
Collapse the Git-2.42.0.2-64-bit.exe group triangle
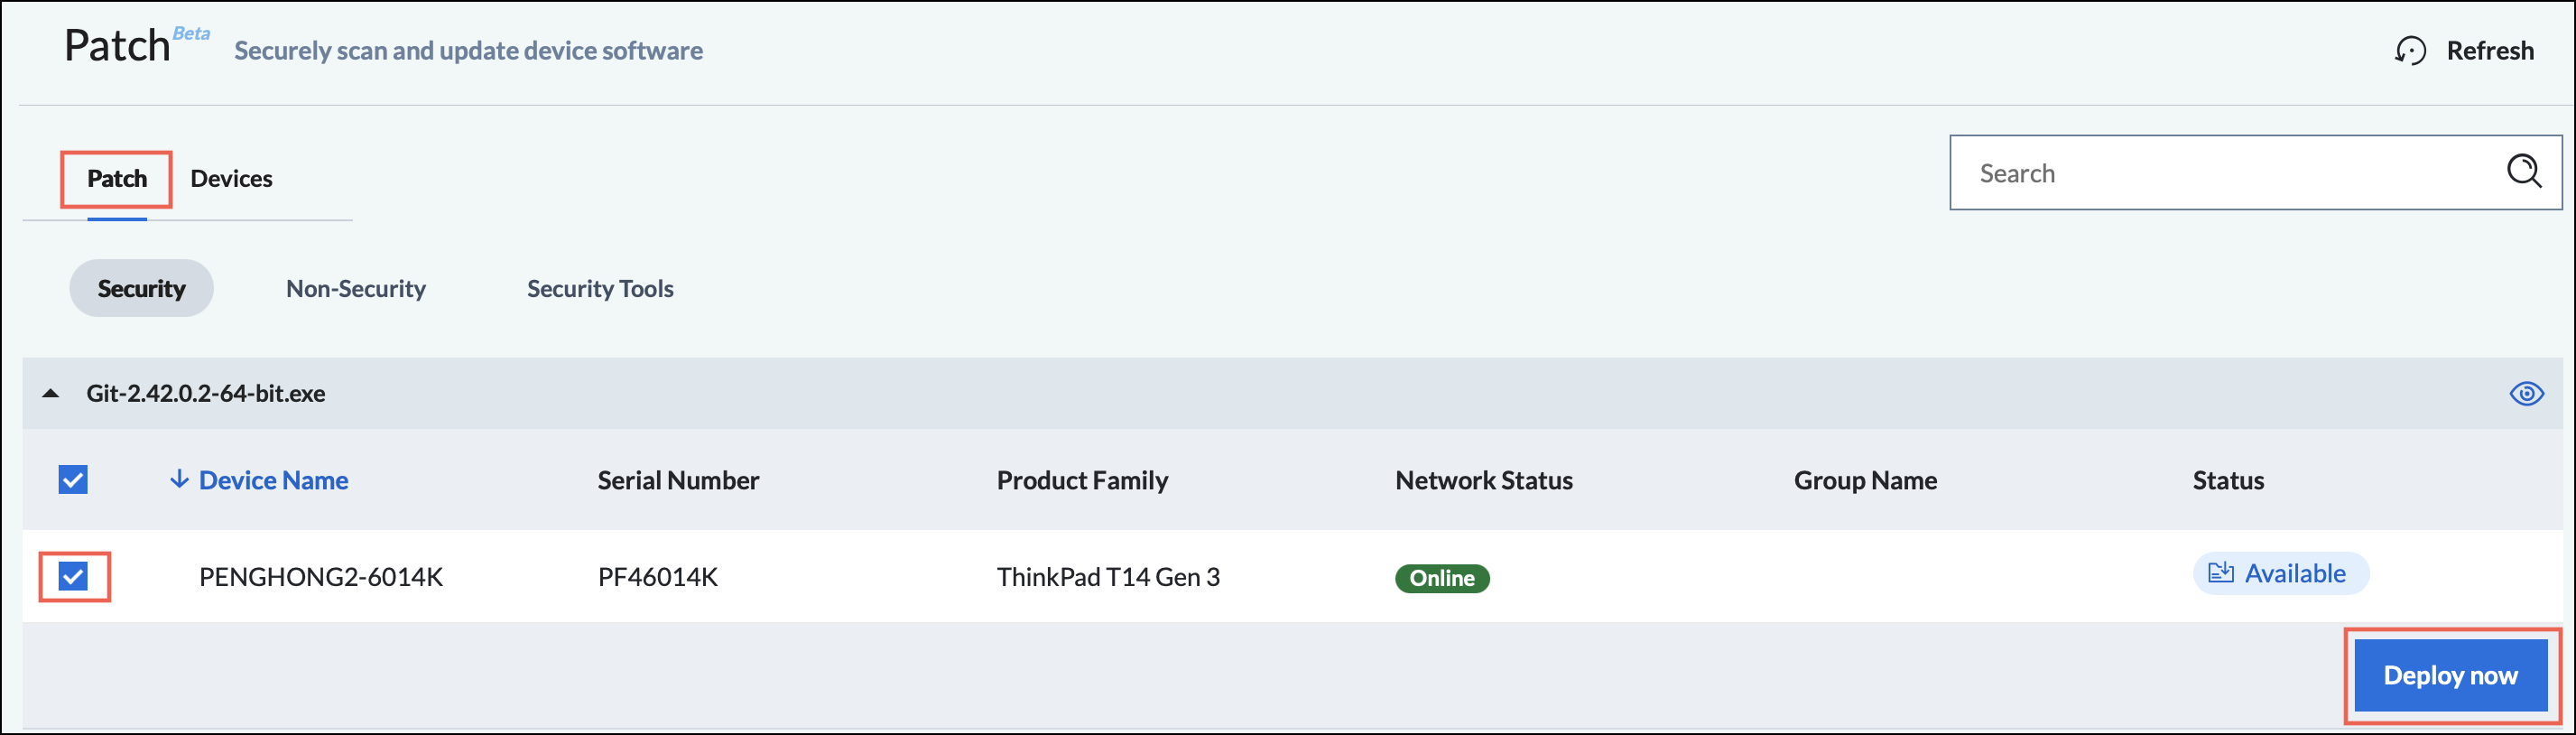(51, 394)
